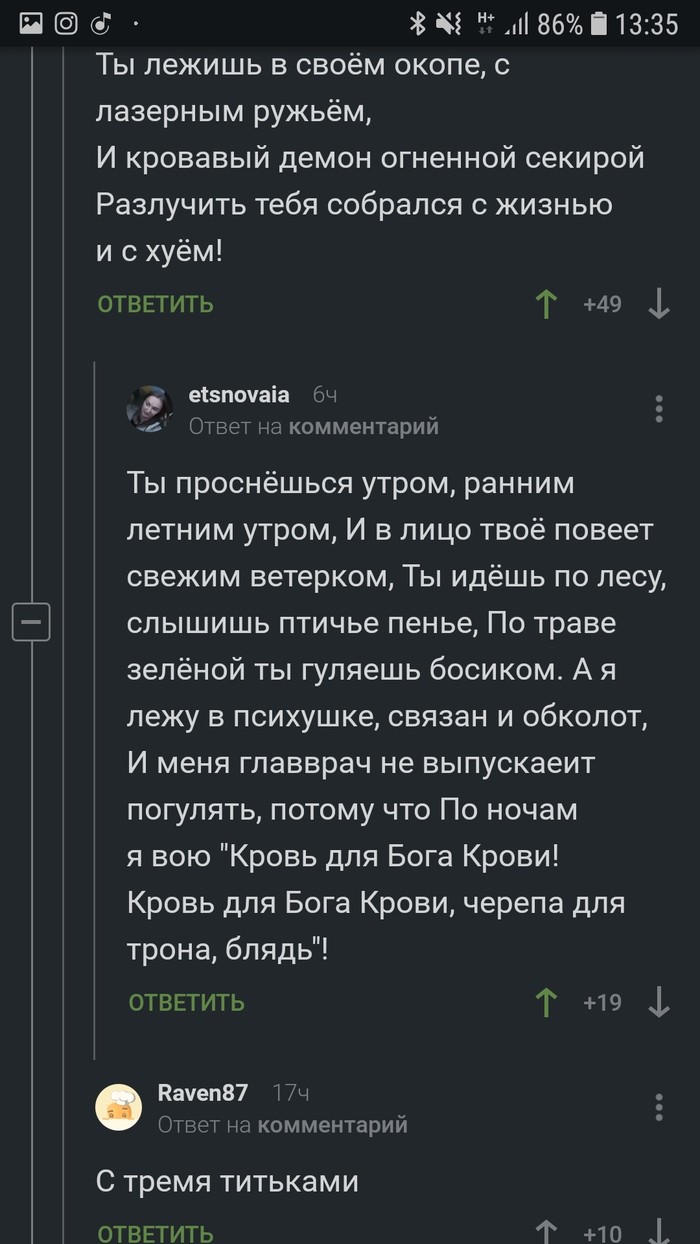Open etsnovaia's profile via username
700x1244 pixels.
coord(239,395)
